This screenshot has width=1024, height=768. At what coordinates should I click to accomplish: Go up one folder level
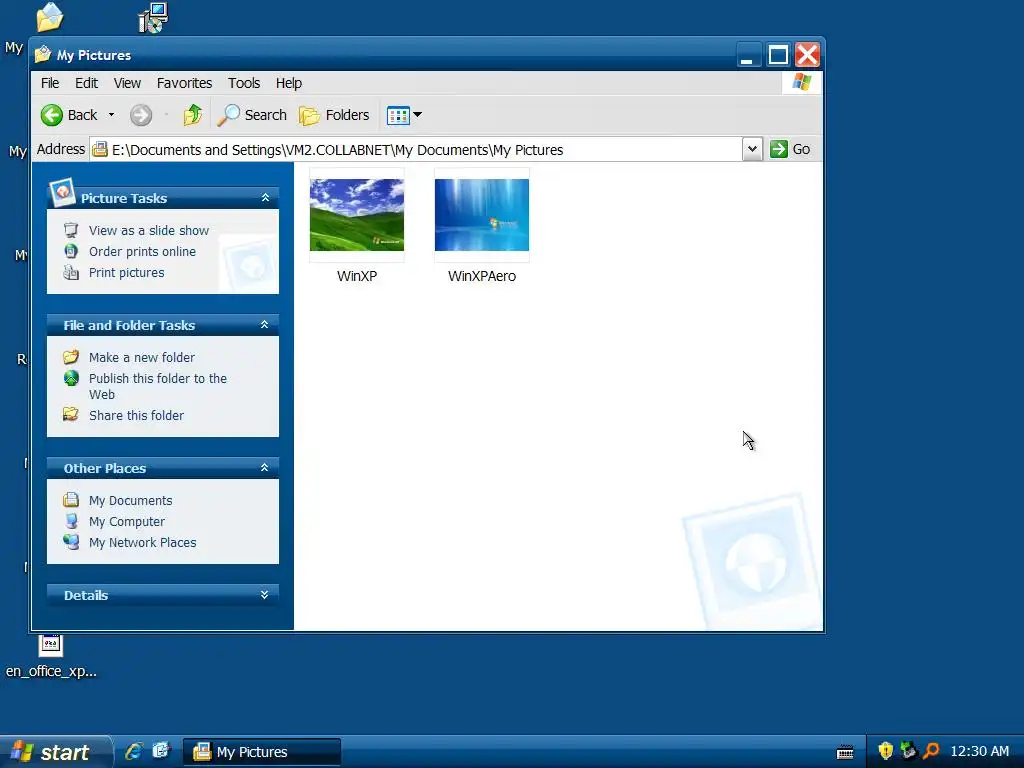(x=193, y=115)
